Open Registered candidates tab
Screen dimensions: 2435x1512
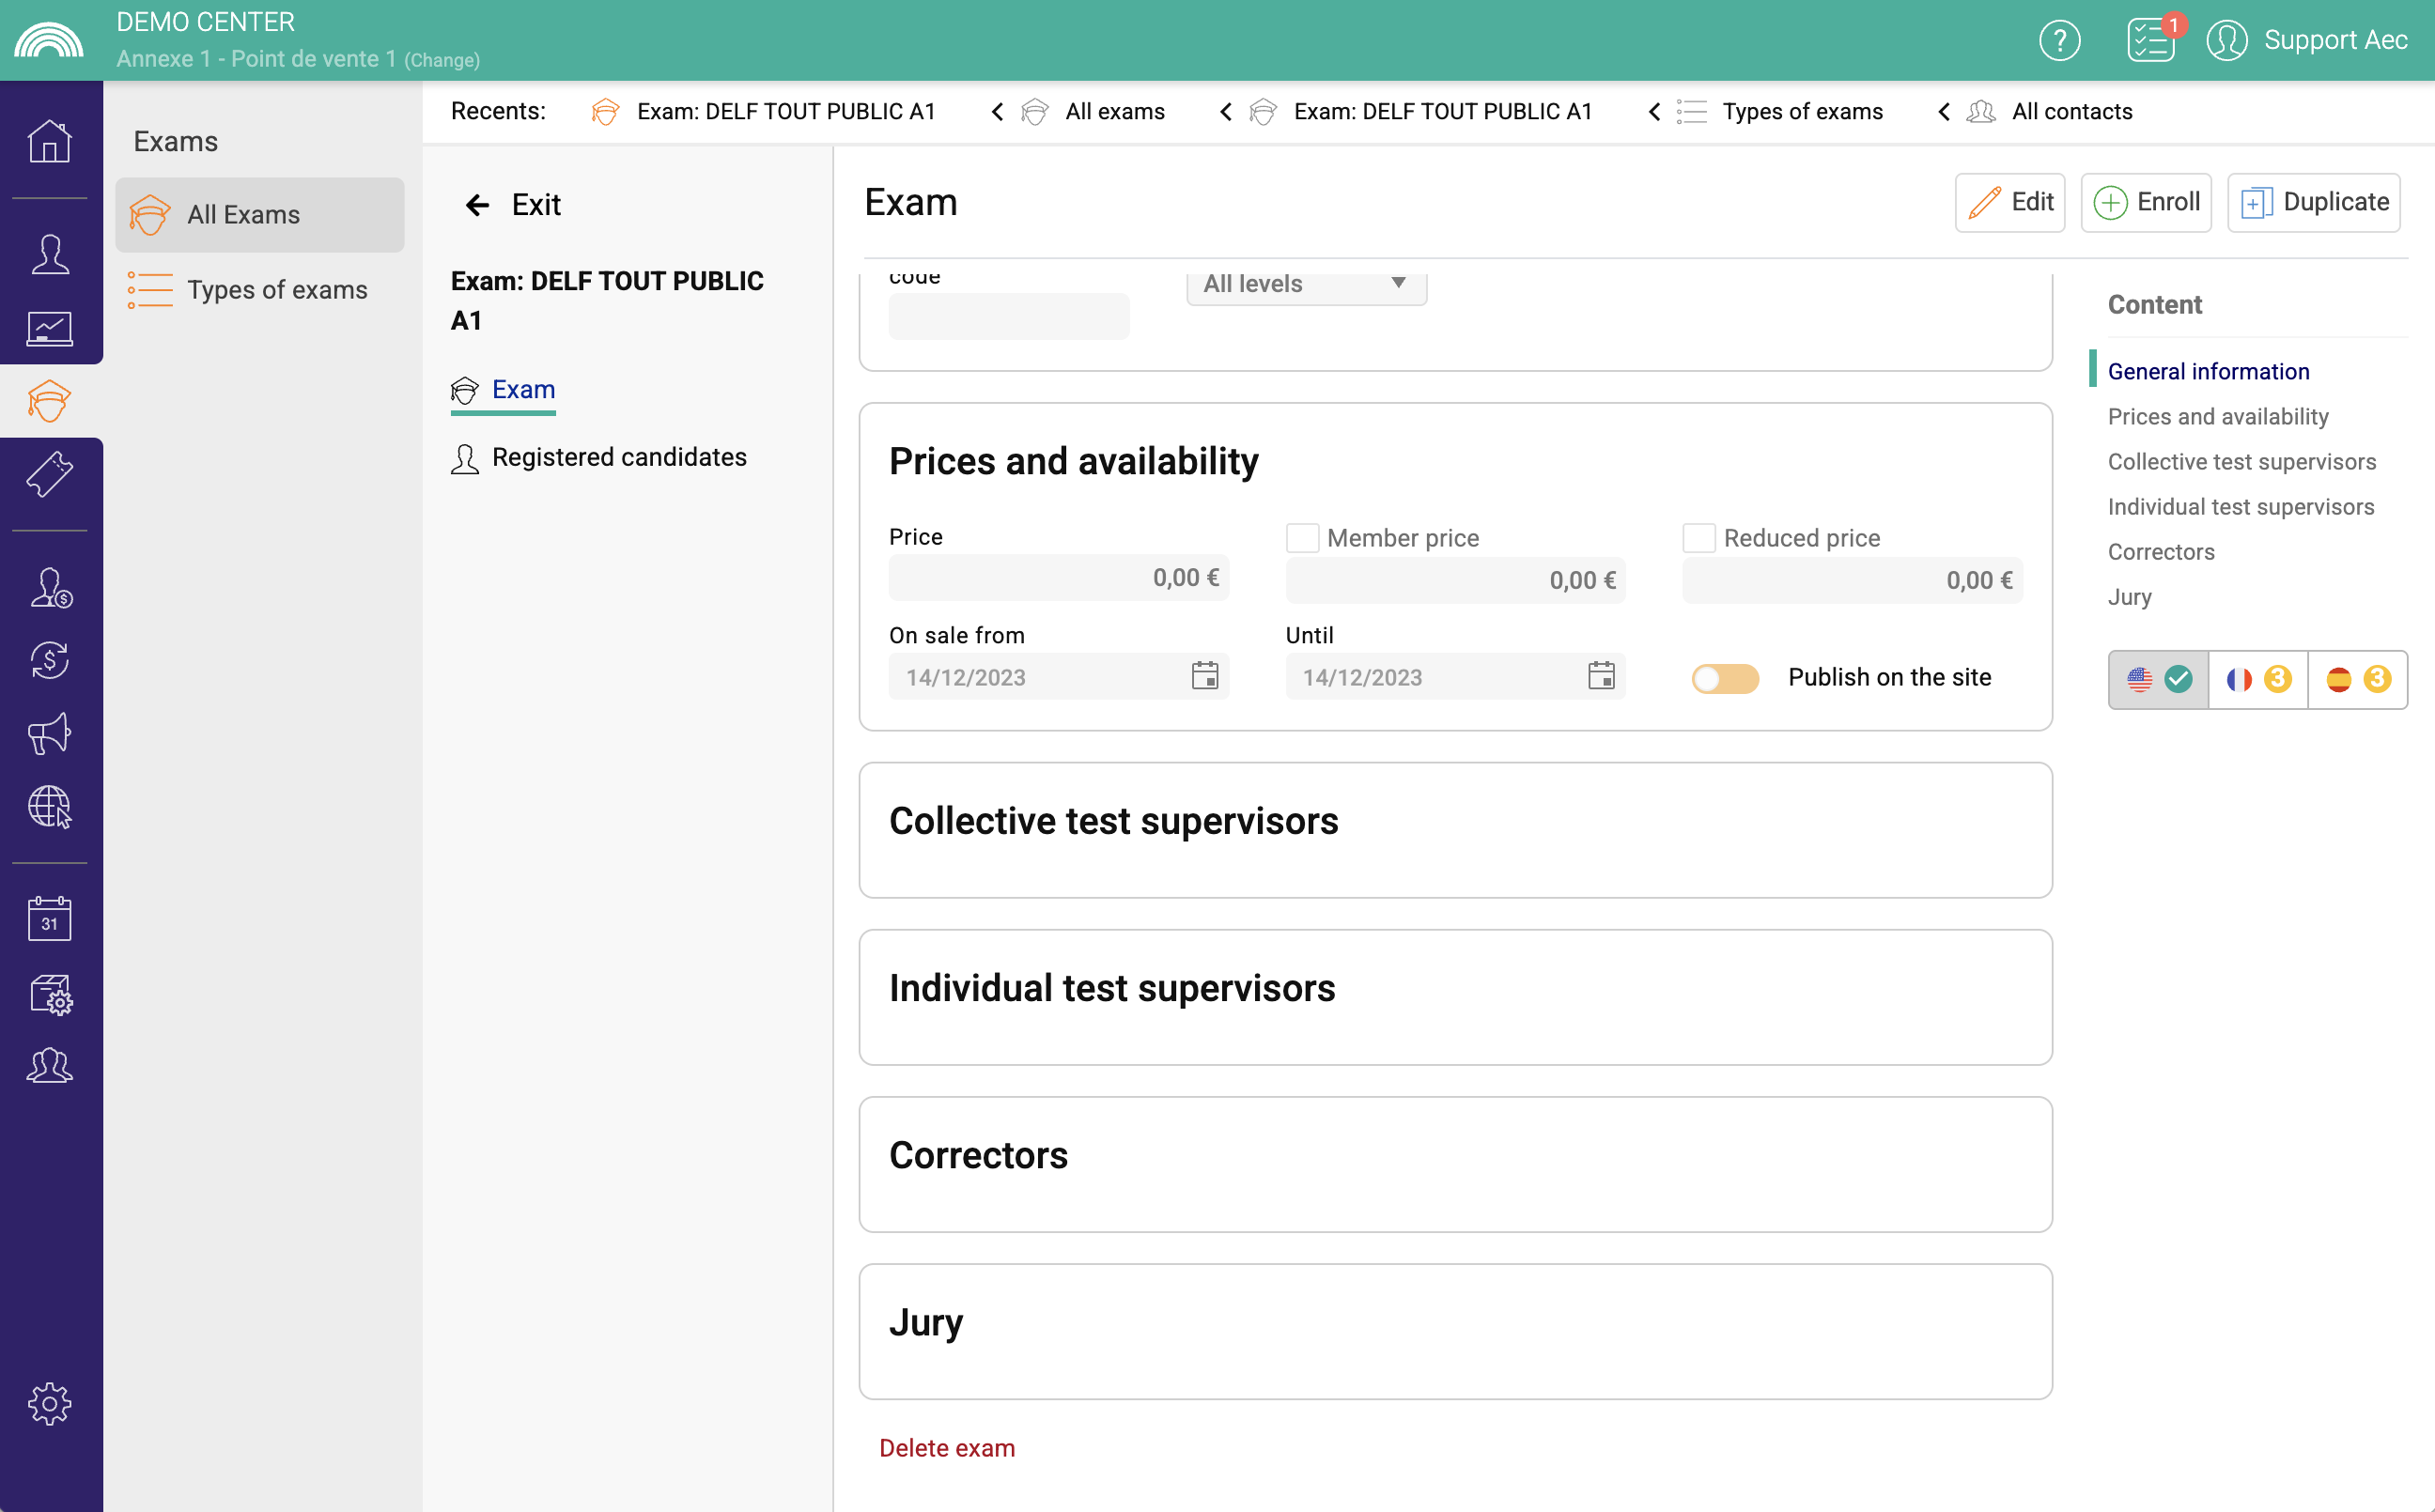tap(618, 457)
